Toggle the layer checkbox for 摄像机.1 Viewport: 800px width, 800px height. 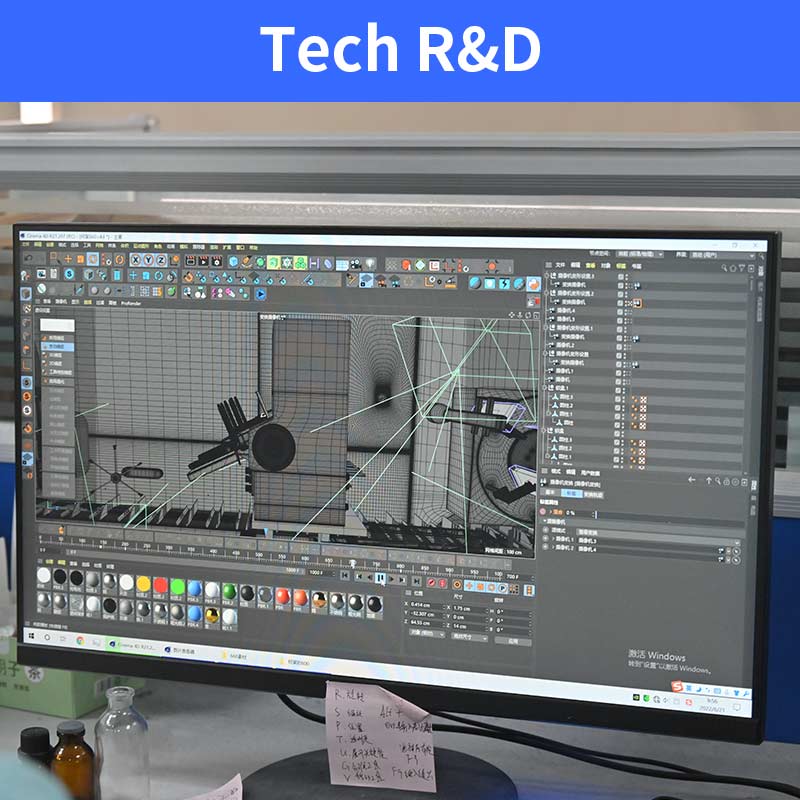(619, 373)
